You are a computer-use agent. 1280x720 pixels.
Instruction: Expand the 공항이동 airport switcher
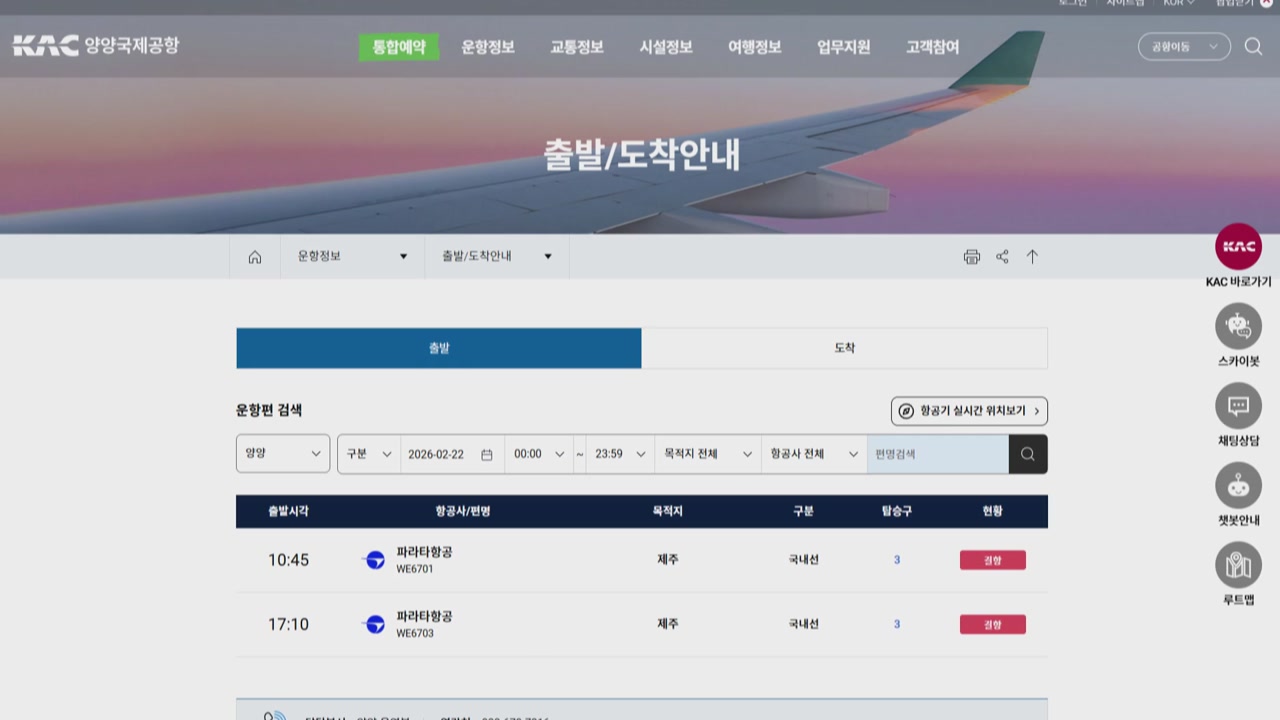tap(1184, 46)
